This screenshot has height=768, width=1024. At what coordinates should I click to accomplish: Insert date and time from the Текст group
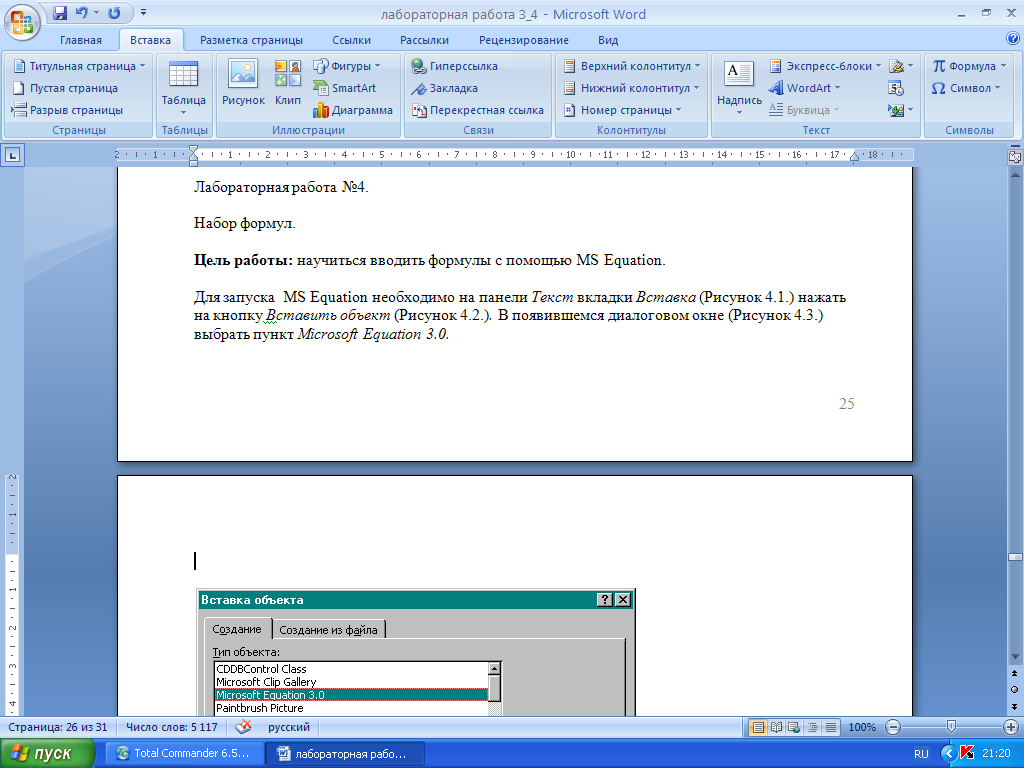[x=896, y=88]
